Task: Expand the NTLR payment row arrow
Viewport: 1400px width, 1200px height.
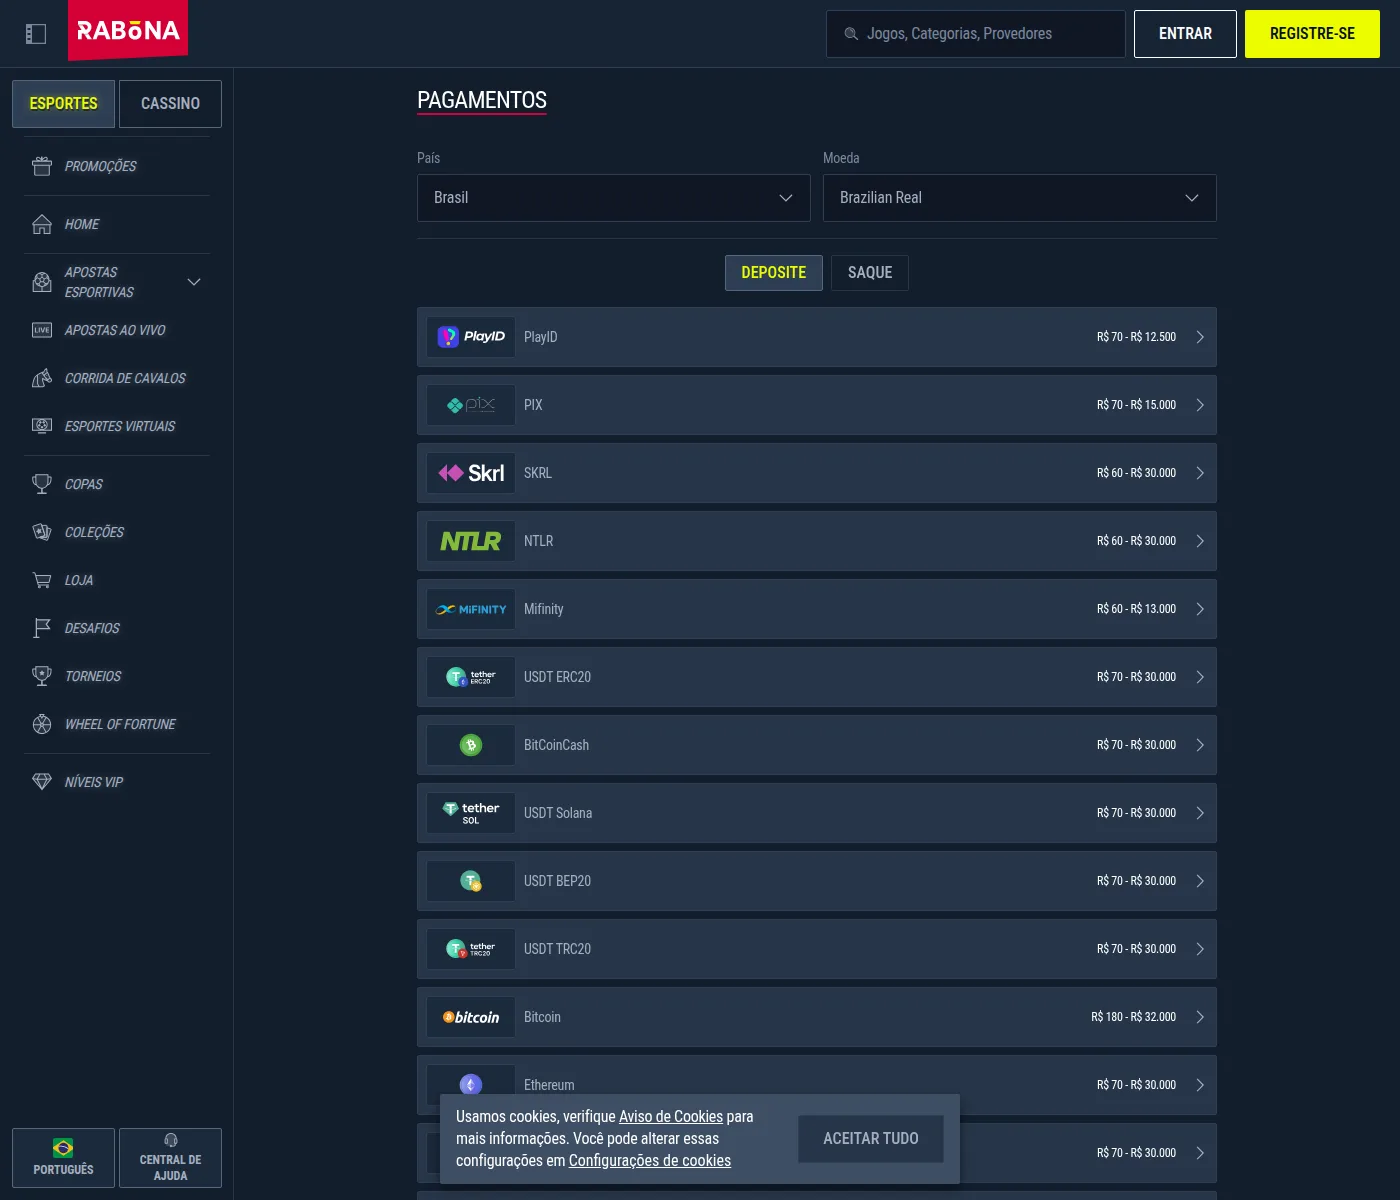Action: point(1200,541)
